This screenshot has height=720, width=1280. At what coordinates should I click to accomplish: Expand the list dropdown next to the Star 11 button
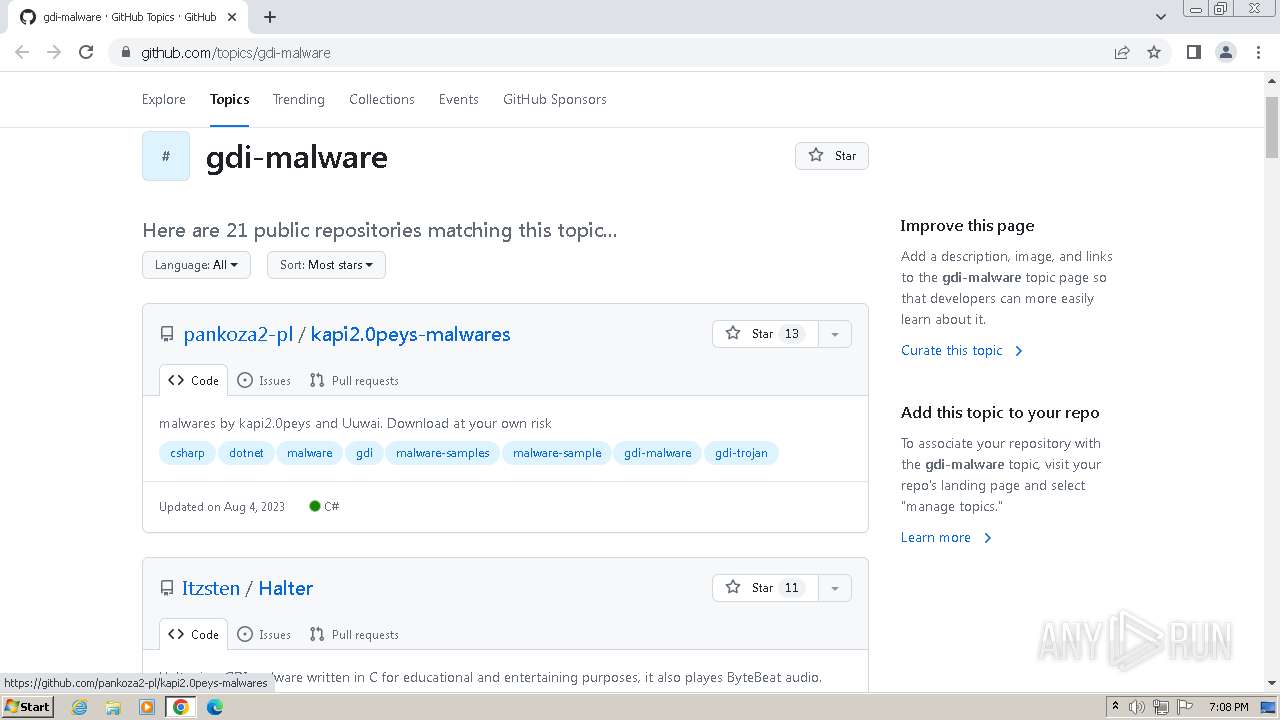(835, 588)
